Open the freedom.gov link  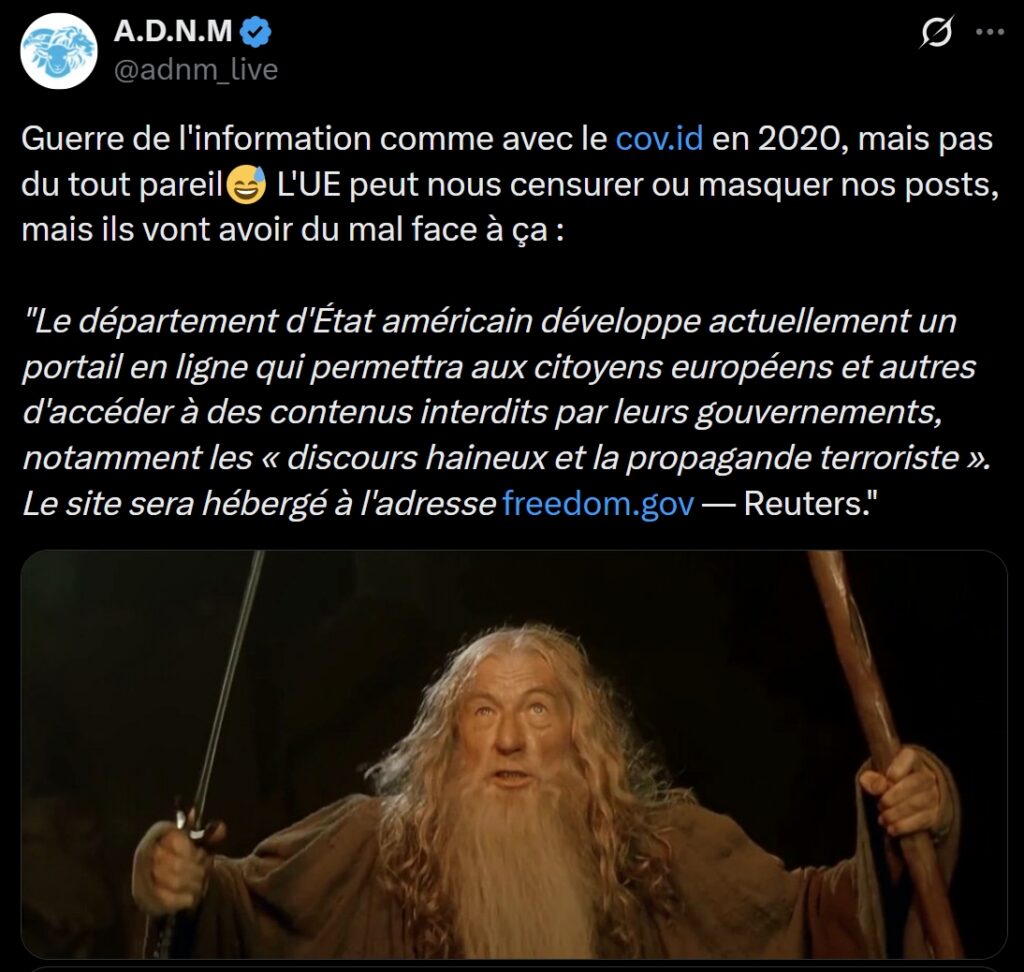598,504
